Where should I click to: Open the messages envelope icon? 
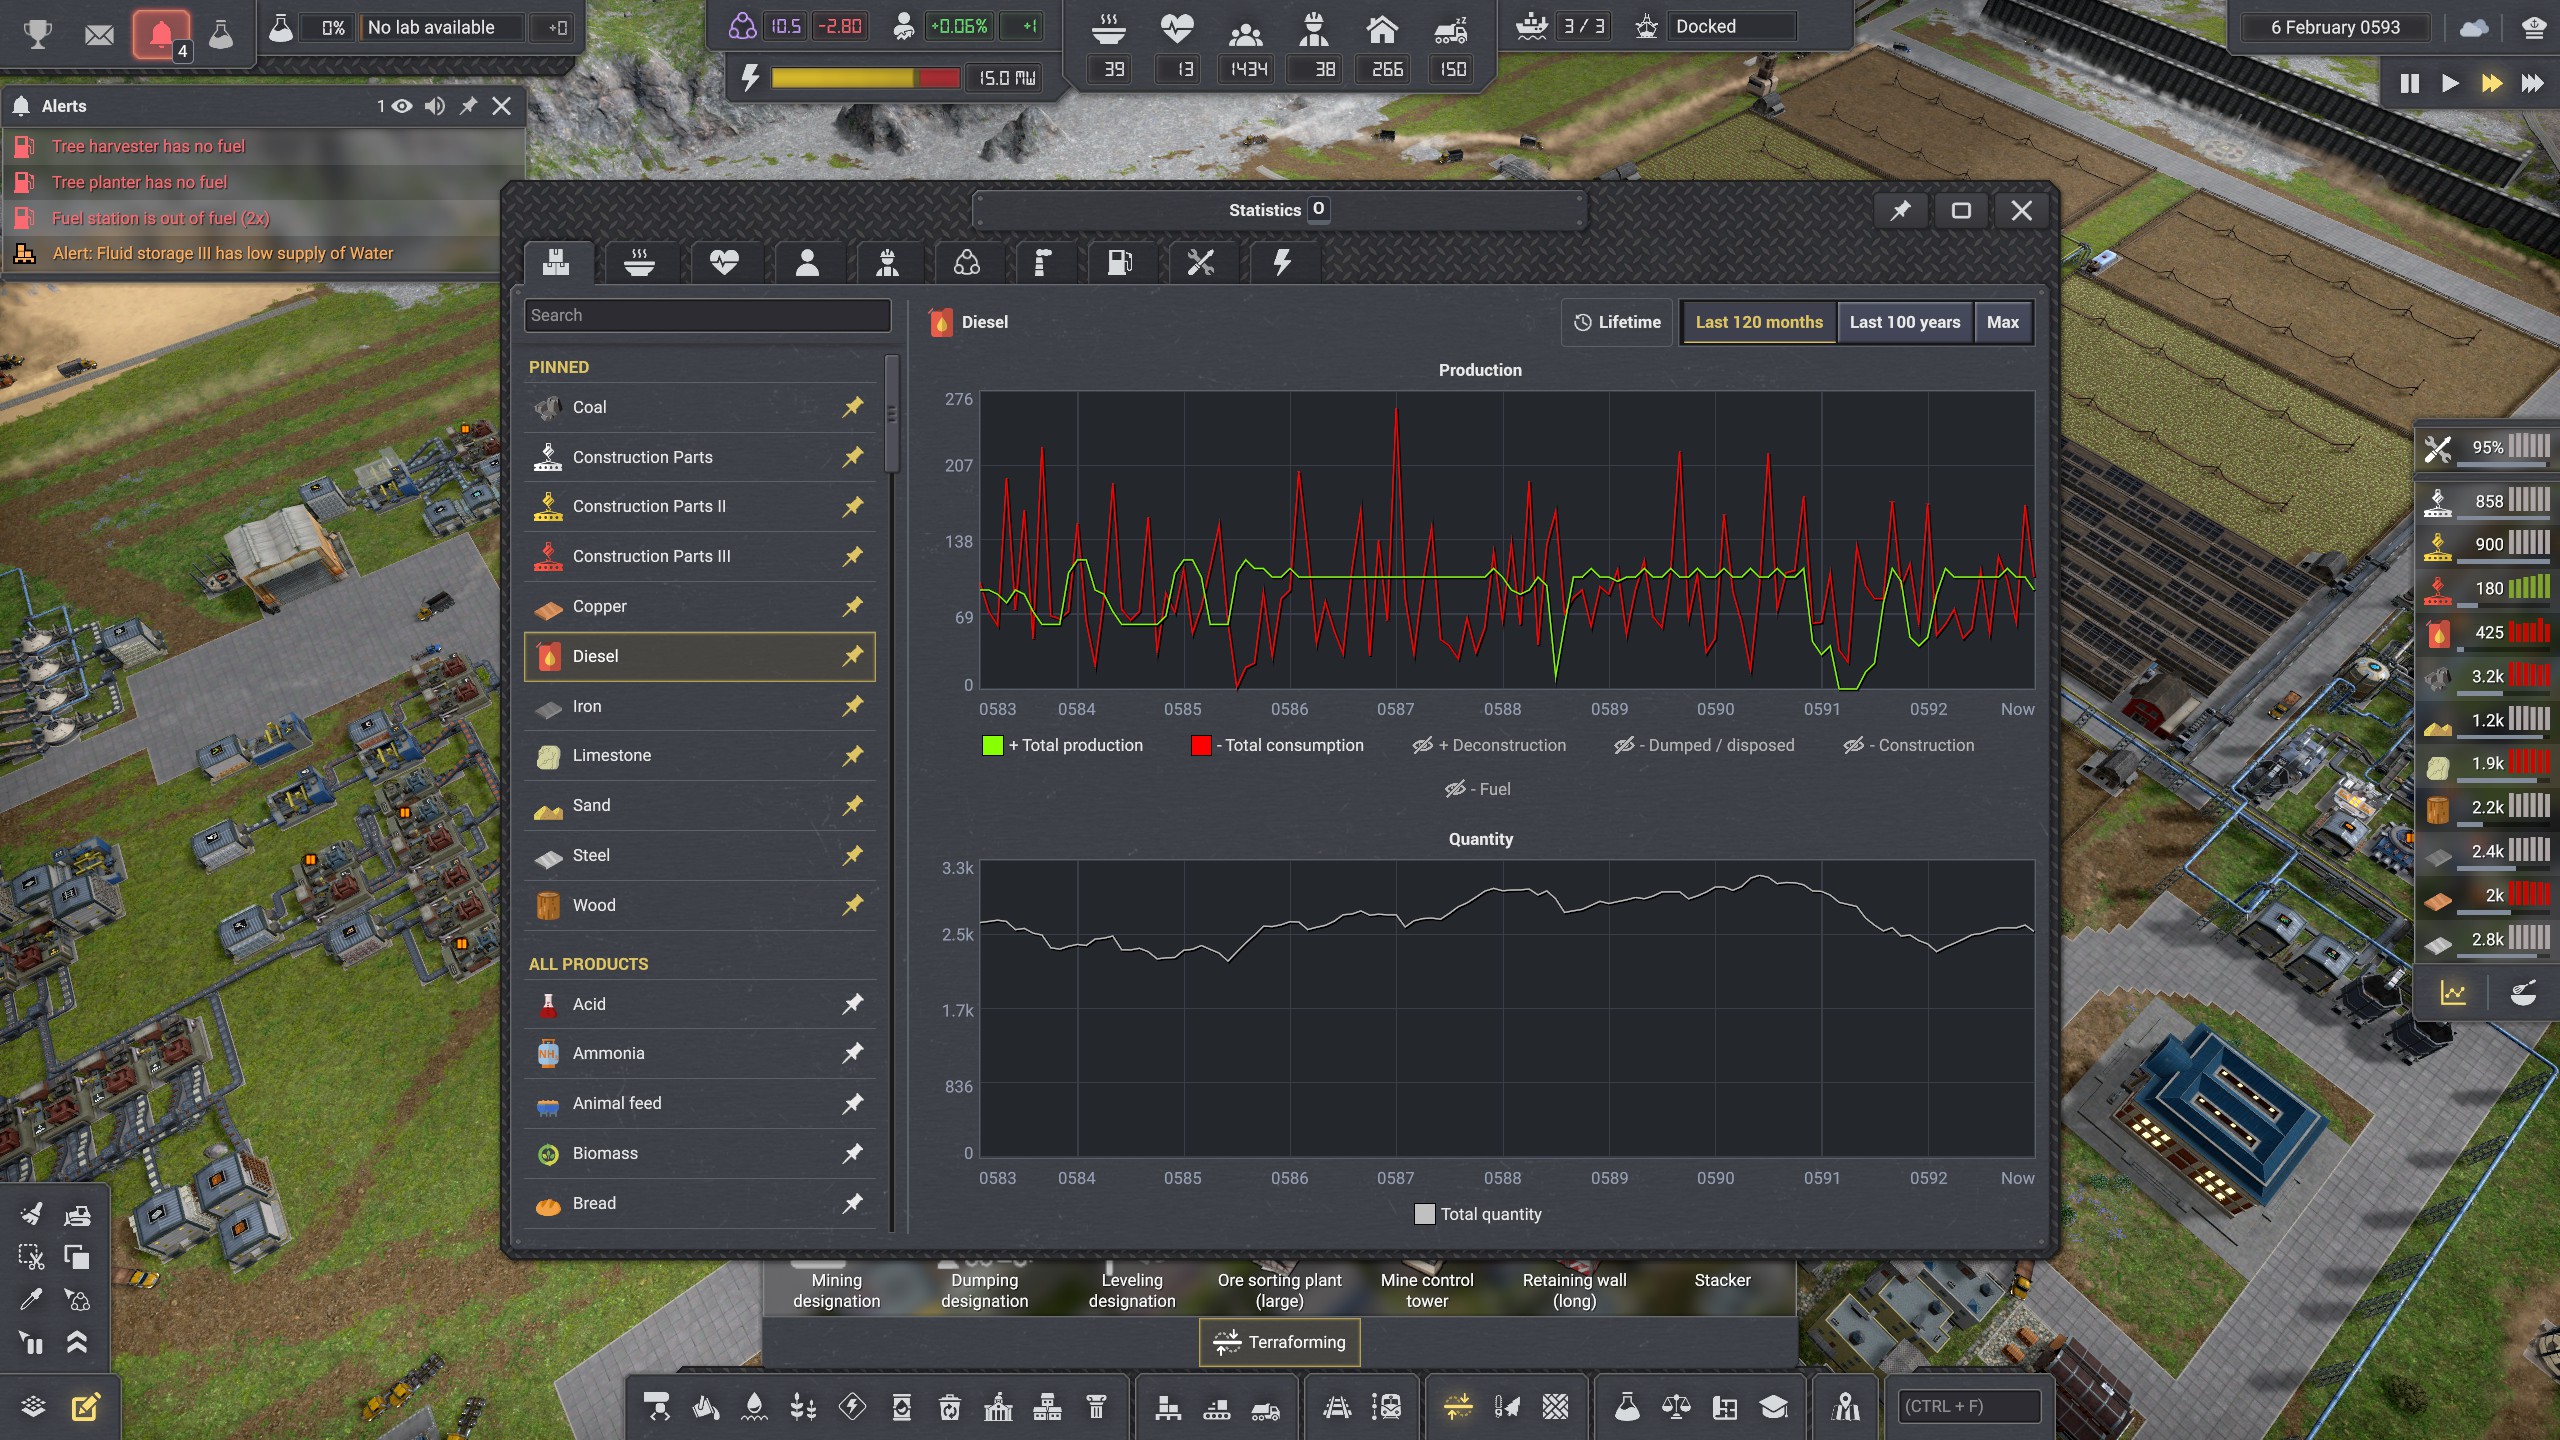pos(99,35)
